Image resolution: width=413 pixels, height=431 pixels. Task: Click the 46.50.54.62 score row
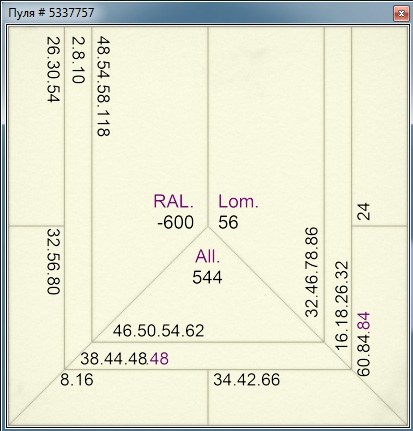[x=158, y=331]
